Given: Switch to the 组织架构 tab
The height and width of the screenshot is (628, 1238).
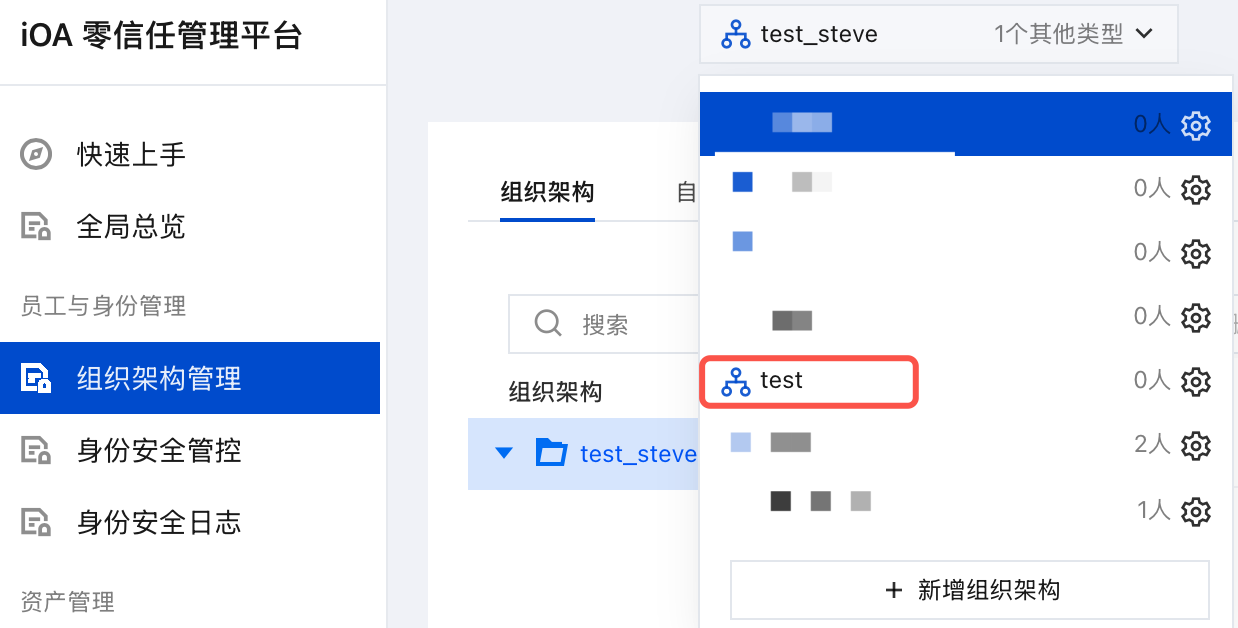Looking at the screenshot, I should tap(546, 192).
